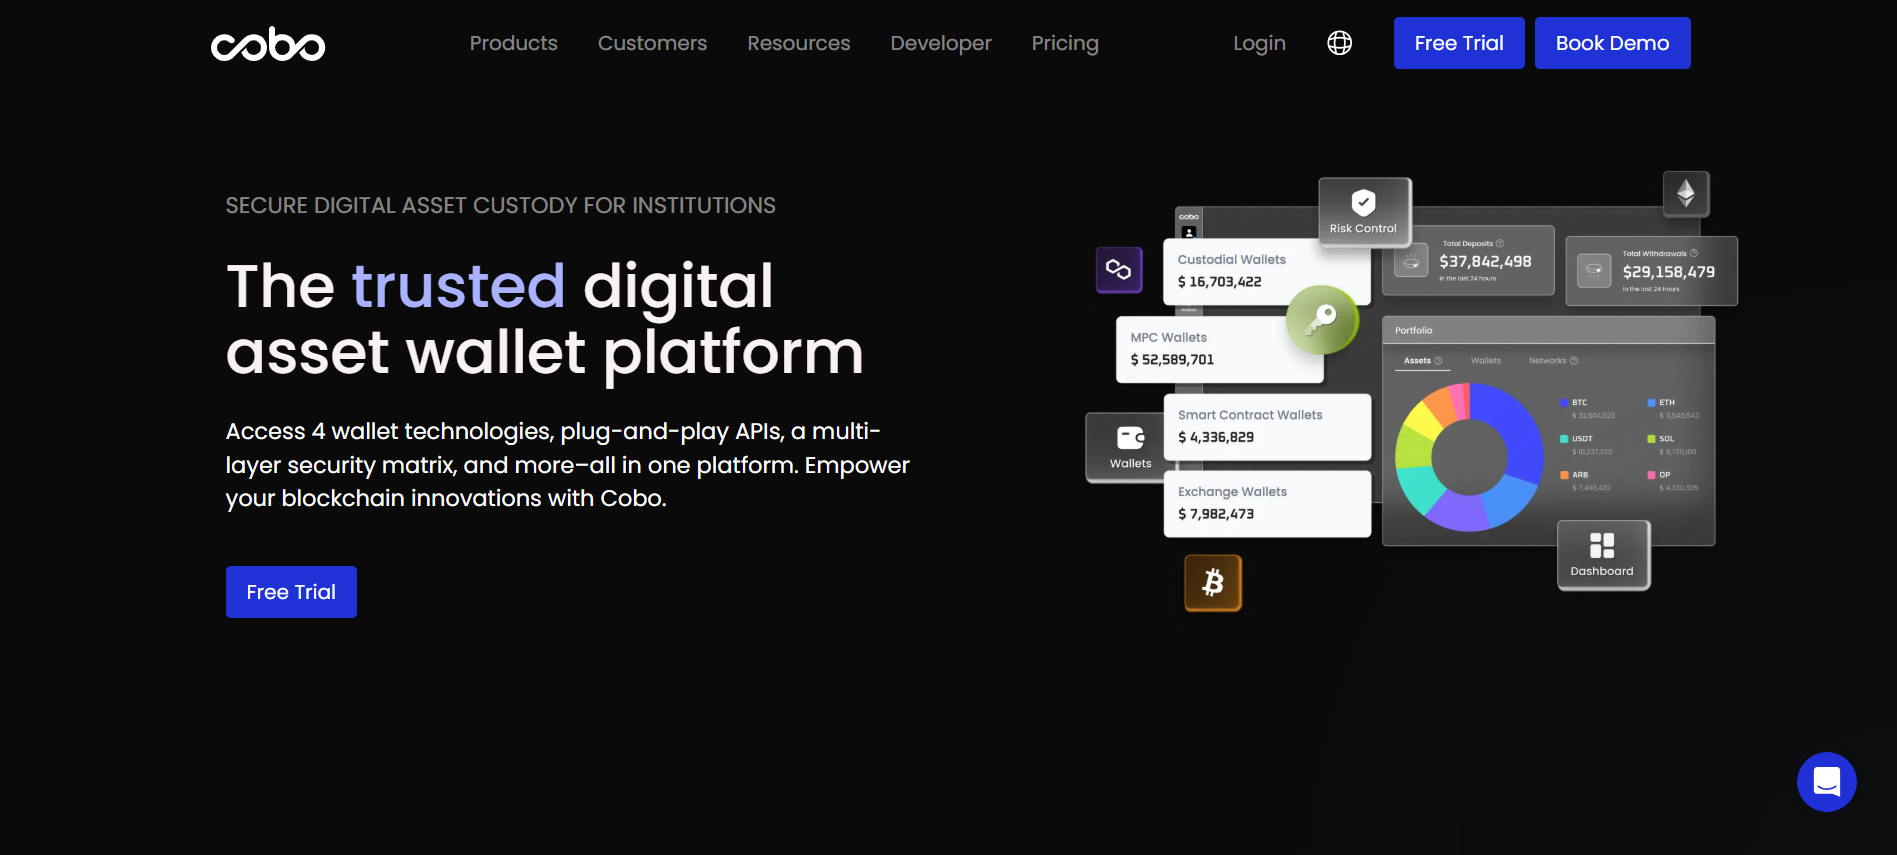Click the portfolio donut chart
This screenshot has width=1897, height=855.
[1469, 458]
